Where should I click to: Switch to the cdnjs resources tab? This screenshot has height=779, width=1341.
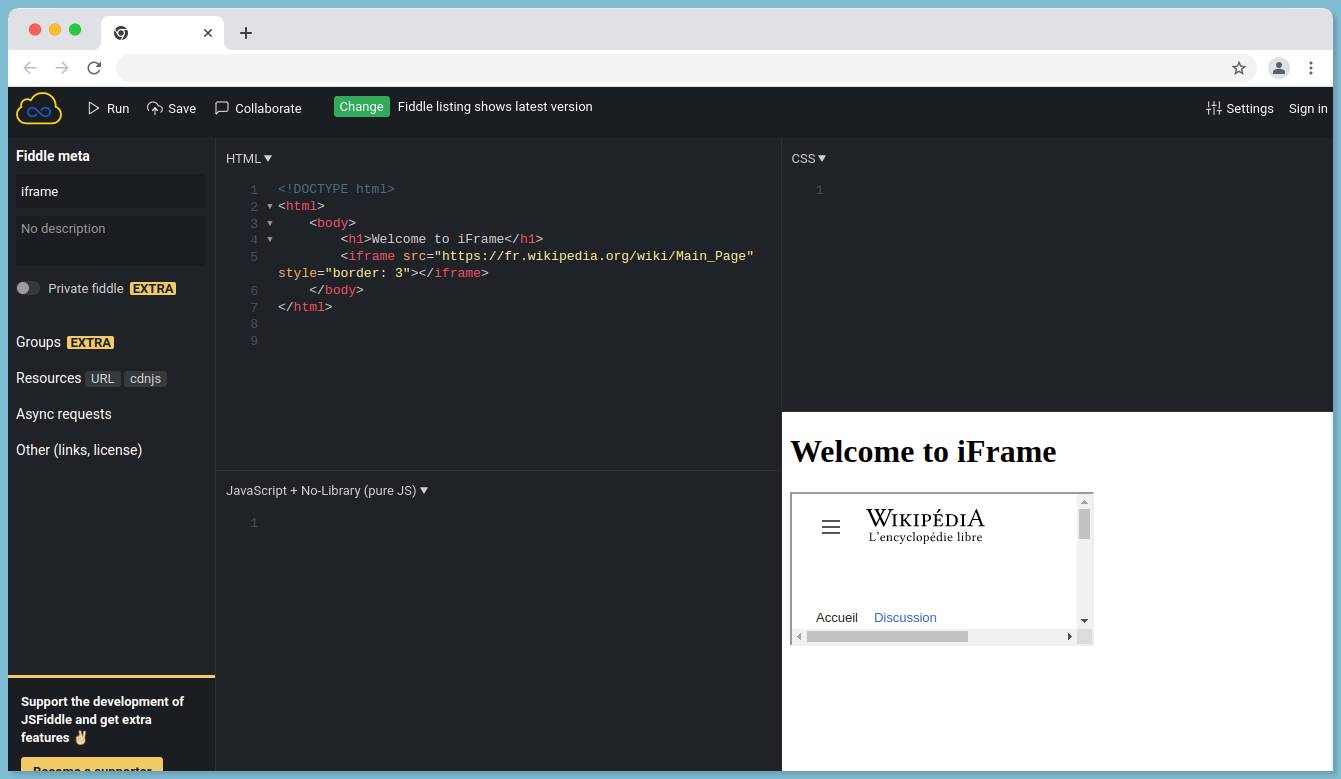145,378
